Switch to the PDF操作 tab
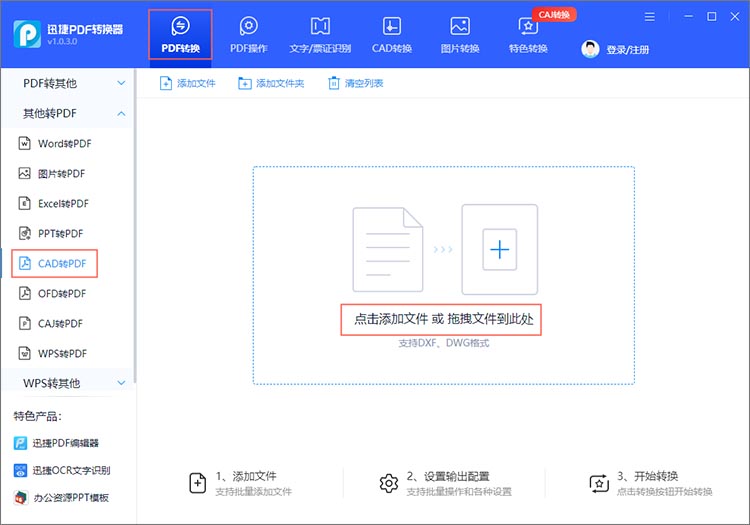This screenshot has width=750, height=525. [248, 35]
